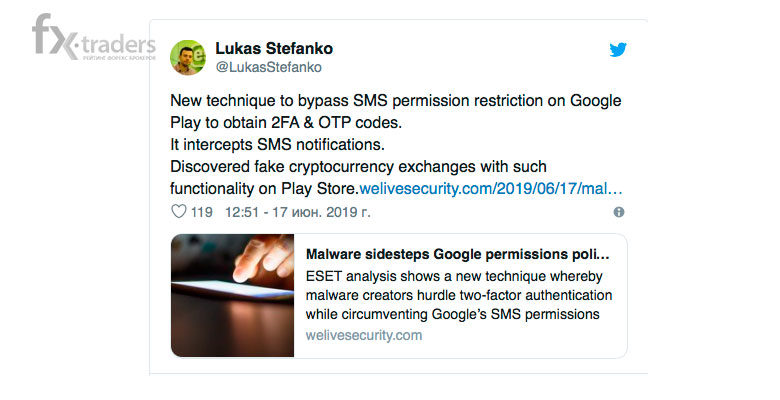Click Lukas Stefanko's profile avatar
780x400 pixels.
188,58
